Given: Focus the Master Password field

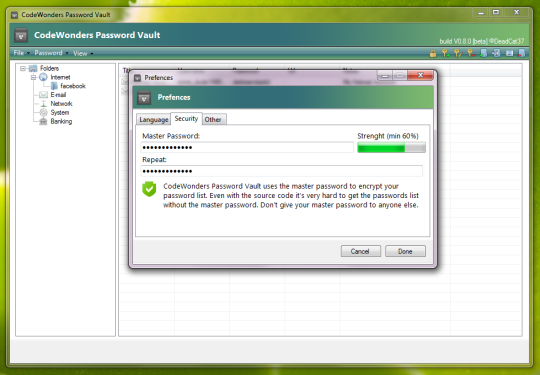Looking at the screenshot, I should (x=247, y=147).
